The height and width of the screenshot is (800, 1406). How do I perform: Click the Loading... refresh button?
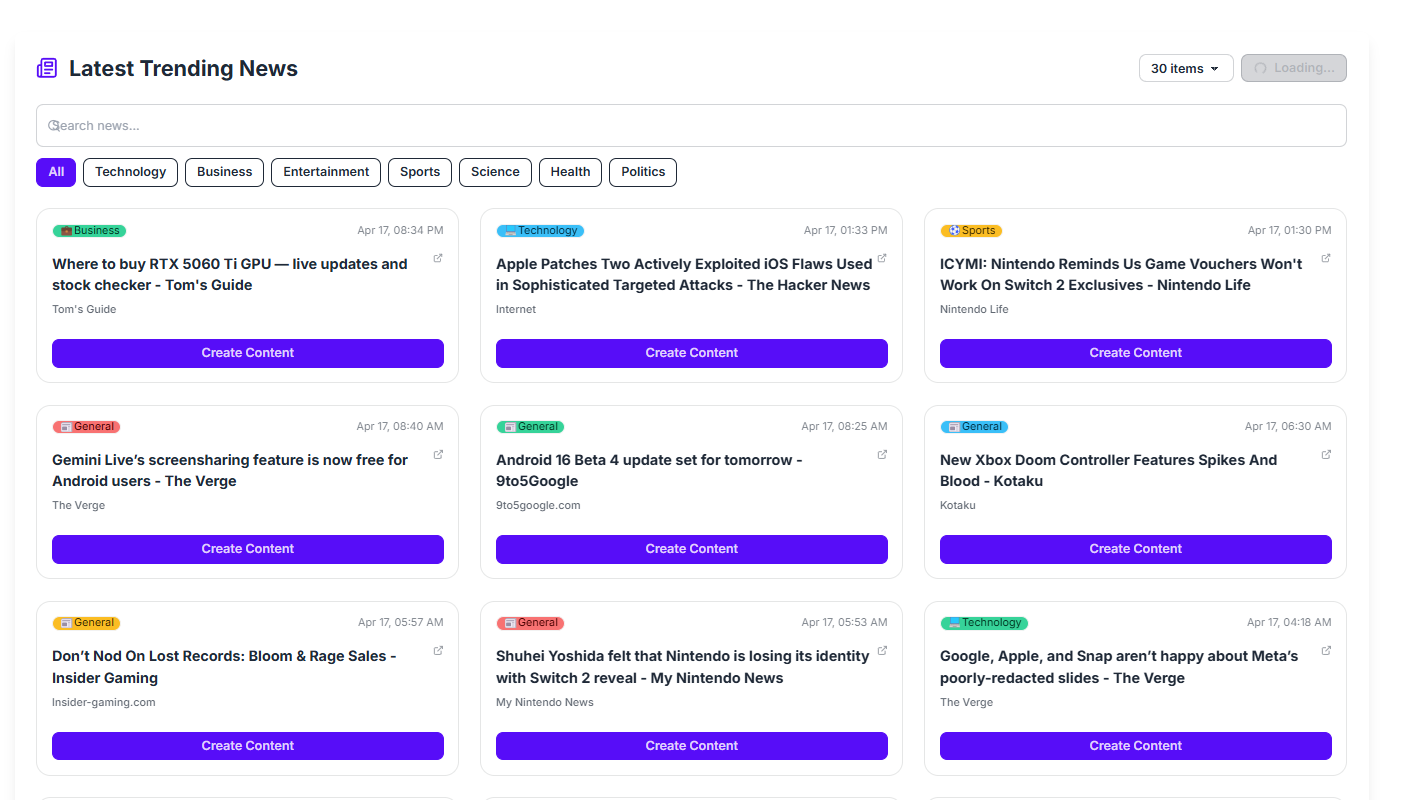click(x=1294, y=68)
